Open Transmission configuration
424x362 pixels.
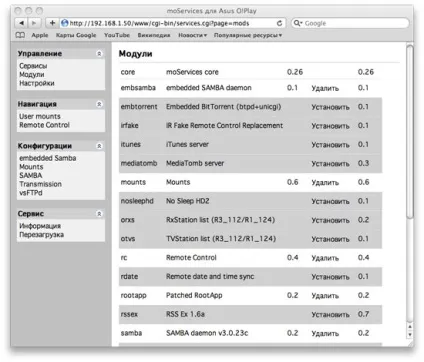40,184
